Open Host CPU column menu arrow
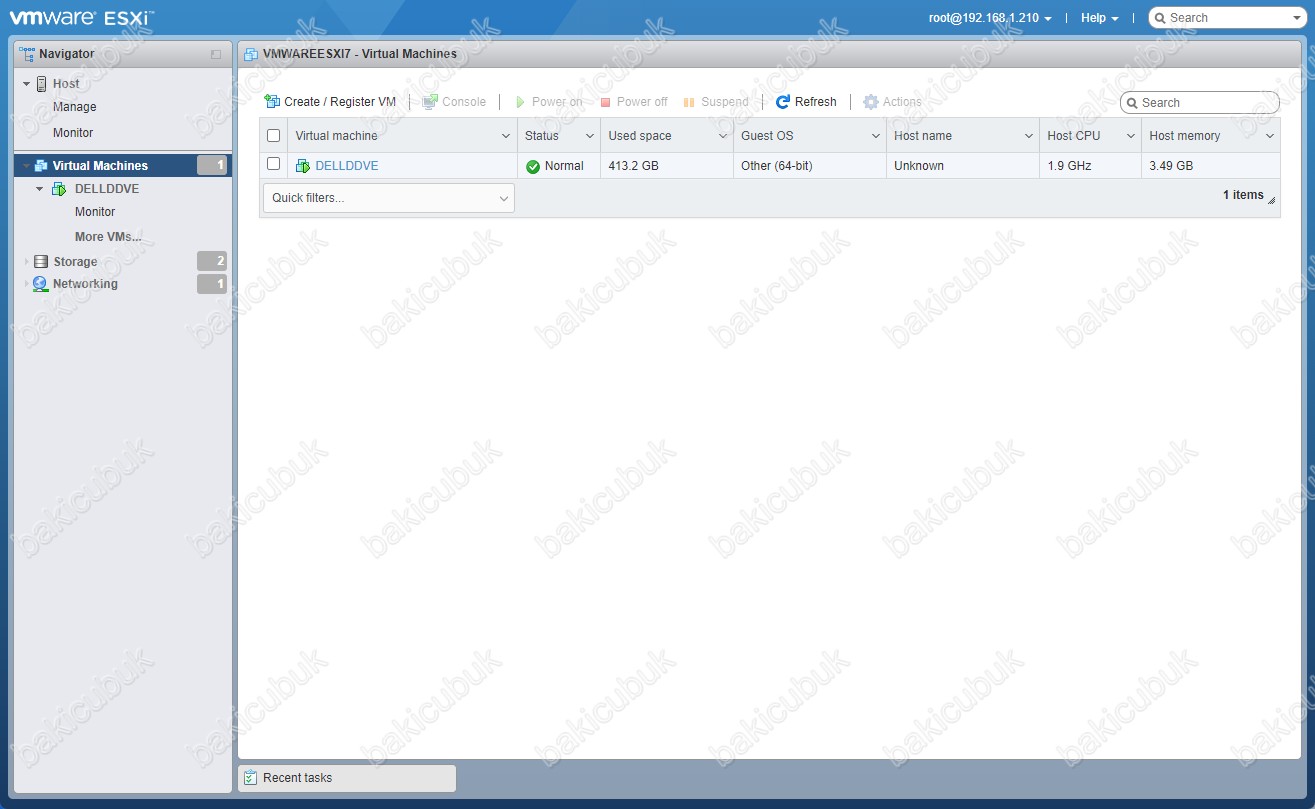 (x=1130, y=136)
